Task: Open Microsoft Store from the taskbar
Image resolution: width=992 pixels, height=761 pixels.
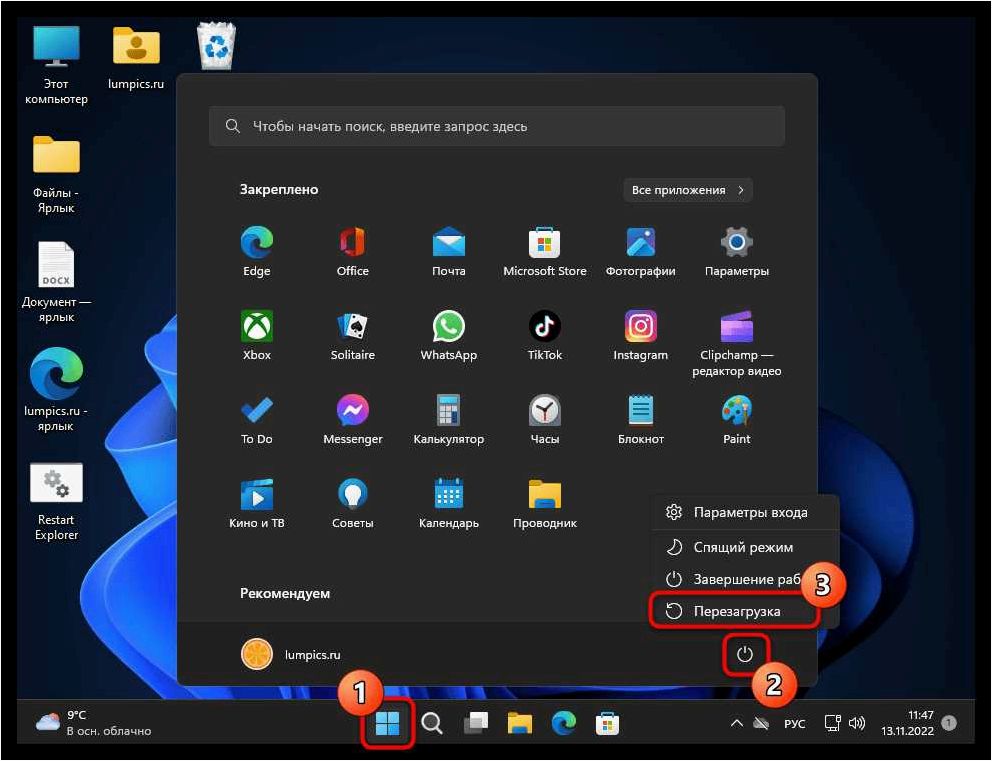Action: tap(607, 722)
